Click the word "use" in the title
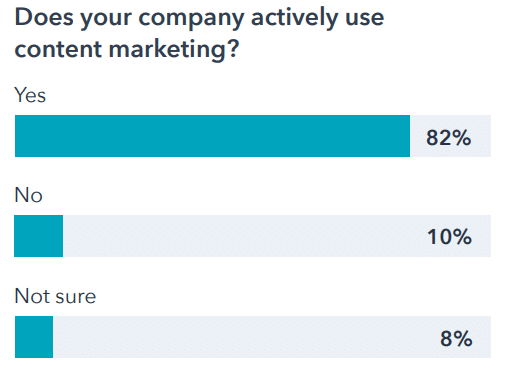Image resolution: width=520 pixels, height=373 pixels. (365, 19)
